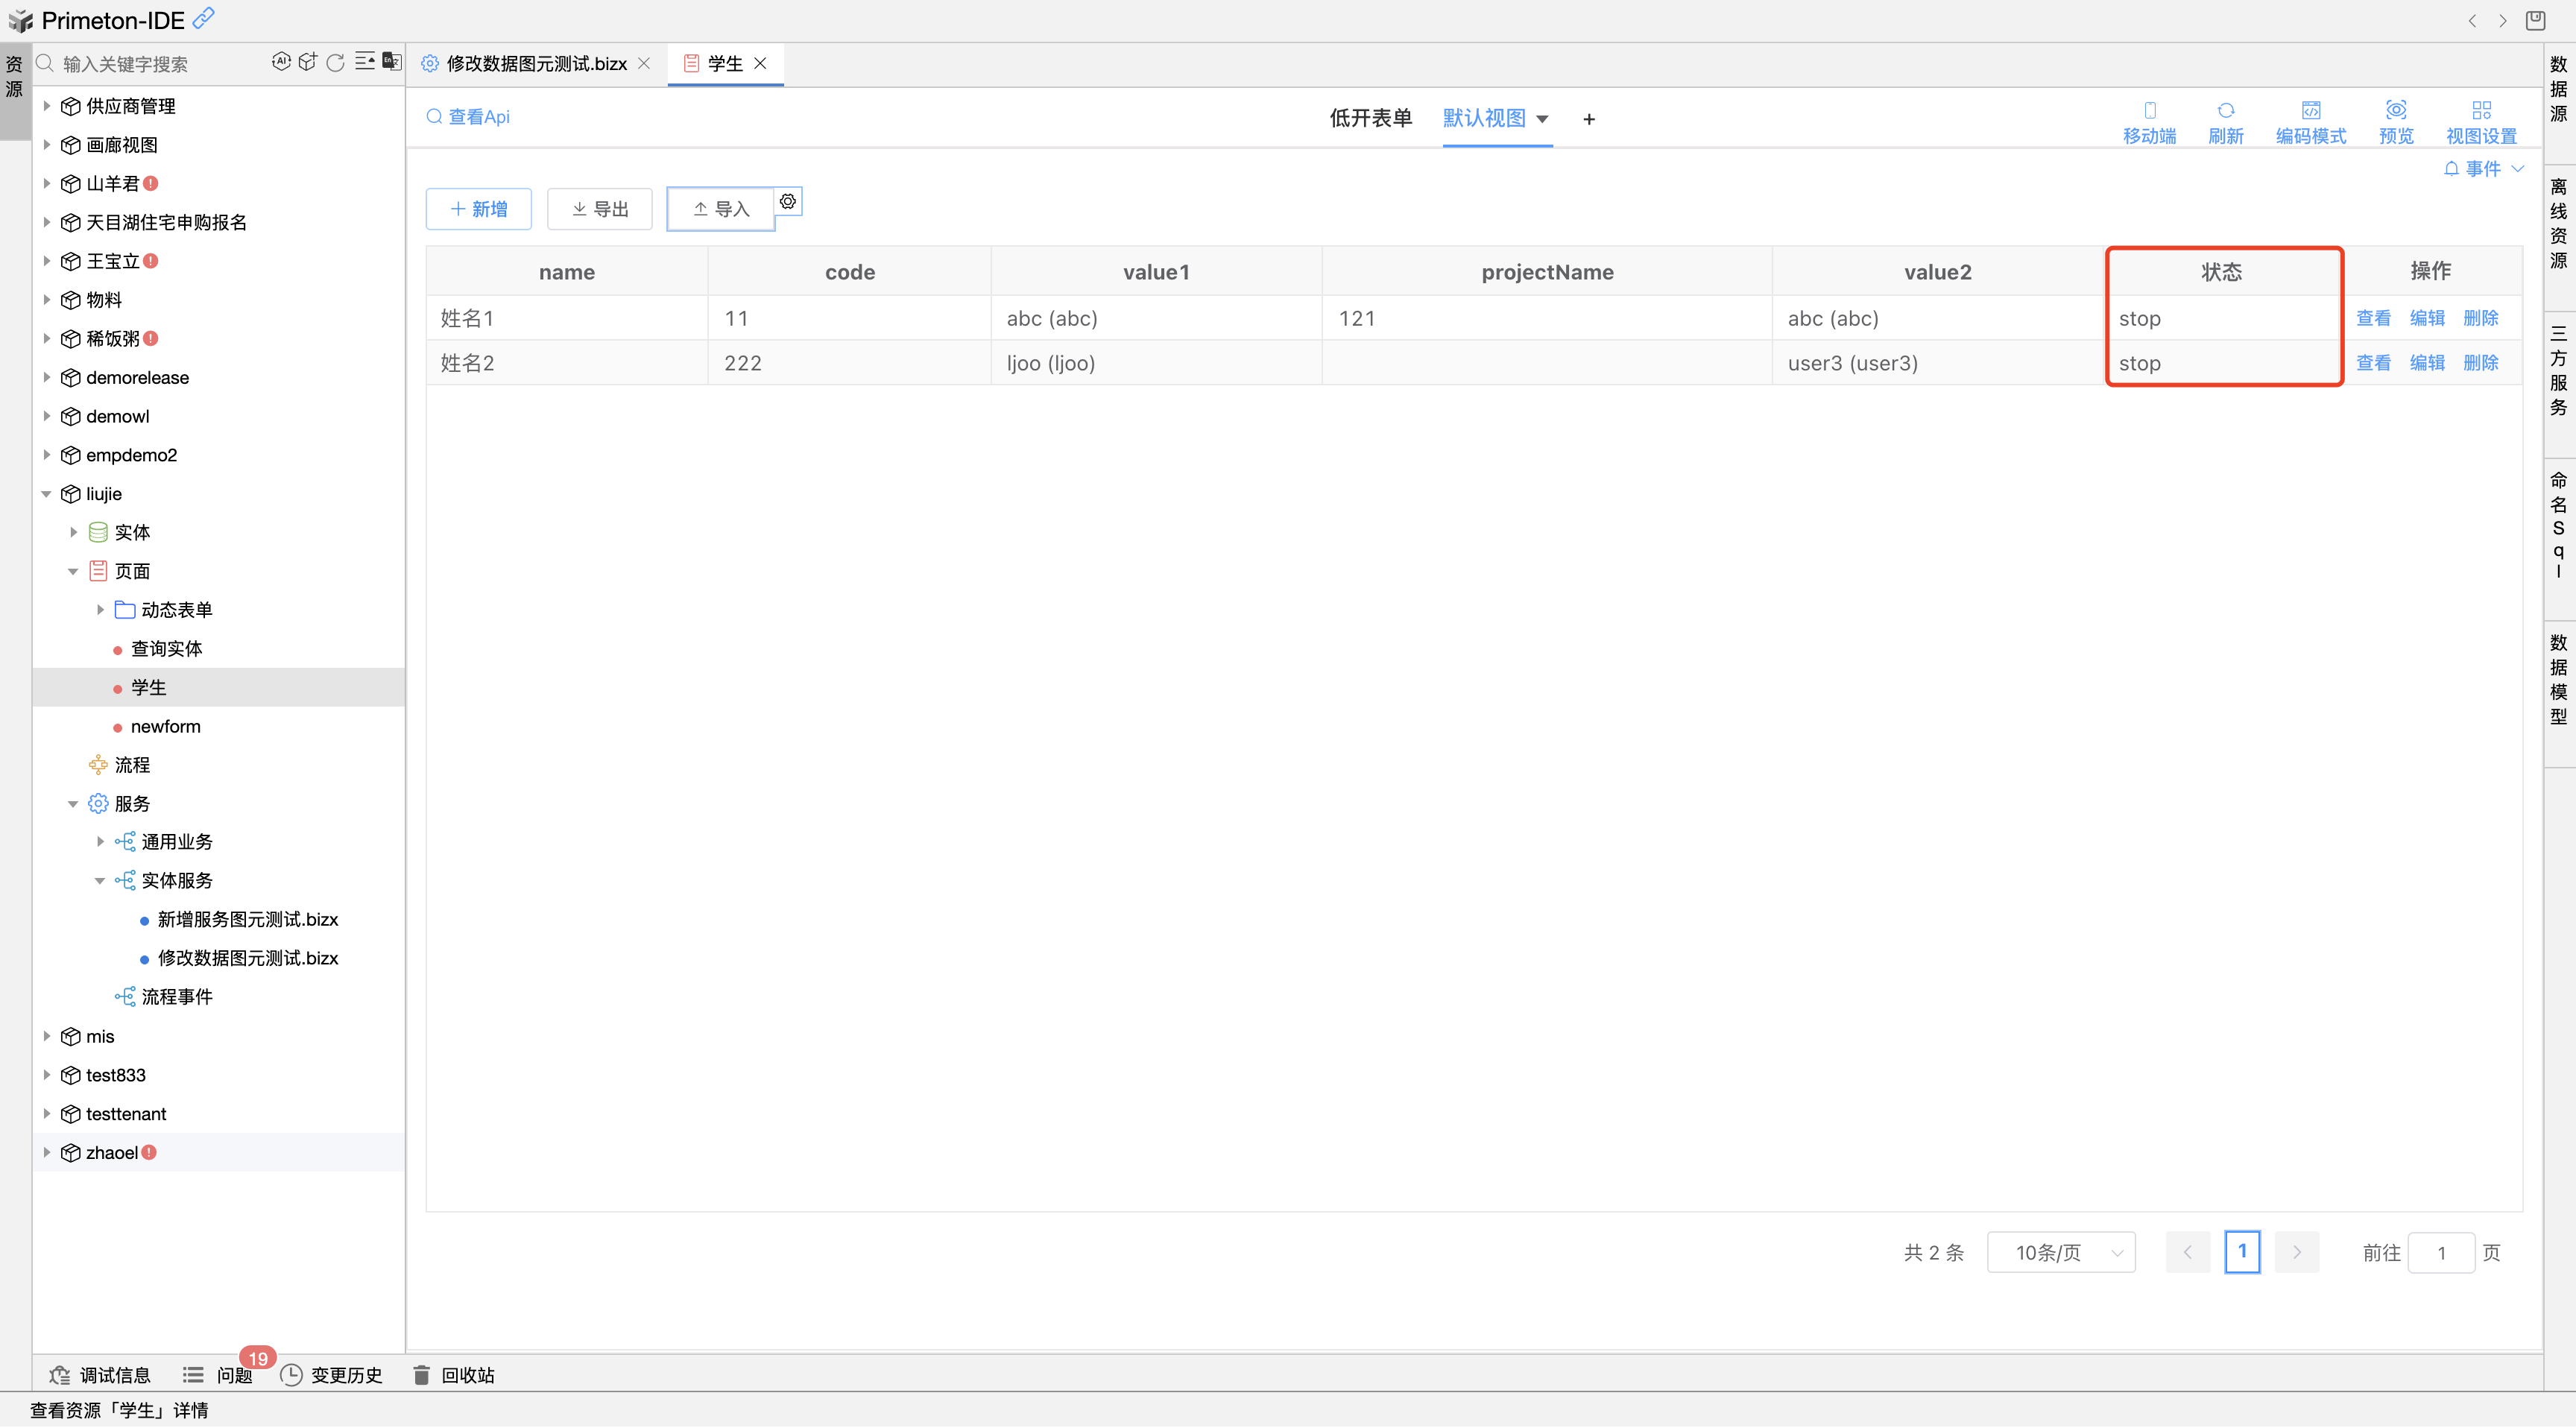Open coding mode (编码模式)
The width and height of the screenshot is (2576, 1428).
(x=2310, y=121)
